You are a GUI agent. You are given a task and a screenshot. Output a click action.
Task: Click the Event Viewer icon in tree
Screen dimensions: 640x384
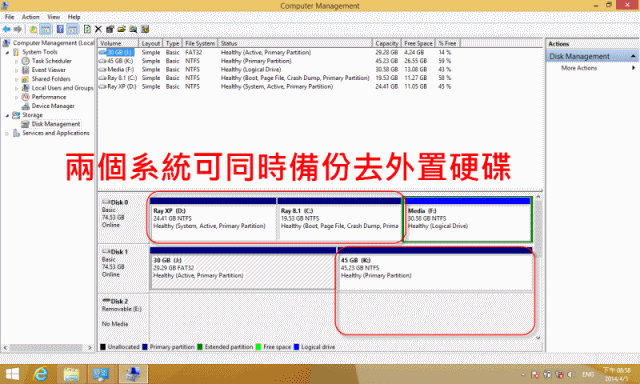(25, 70)
